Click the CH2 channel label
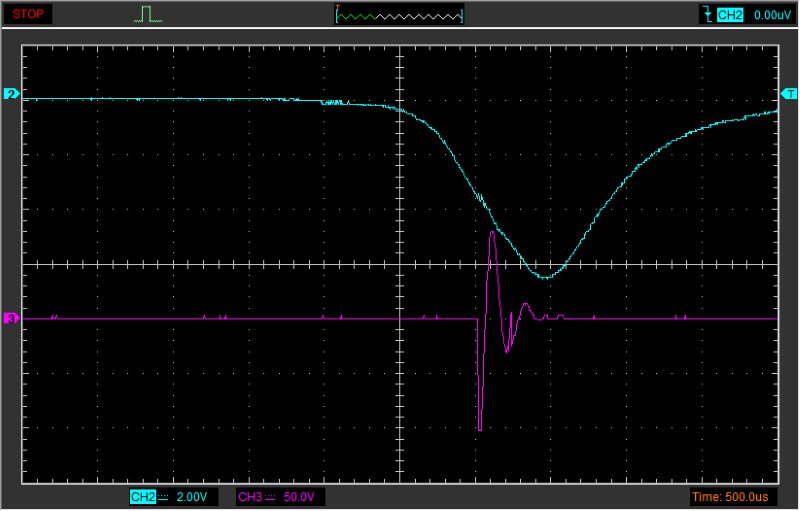Screen dimensions: 800x511 click(143, 497)
